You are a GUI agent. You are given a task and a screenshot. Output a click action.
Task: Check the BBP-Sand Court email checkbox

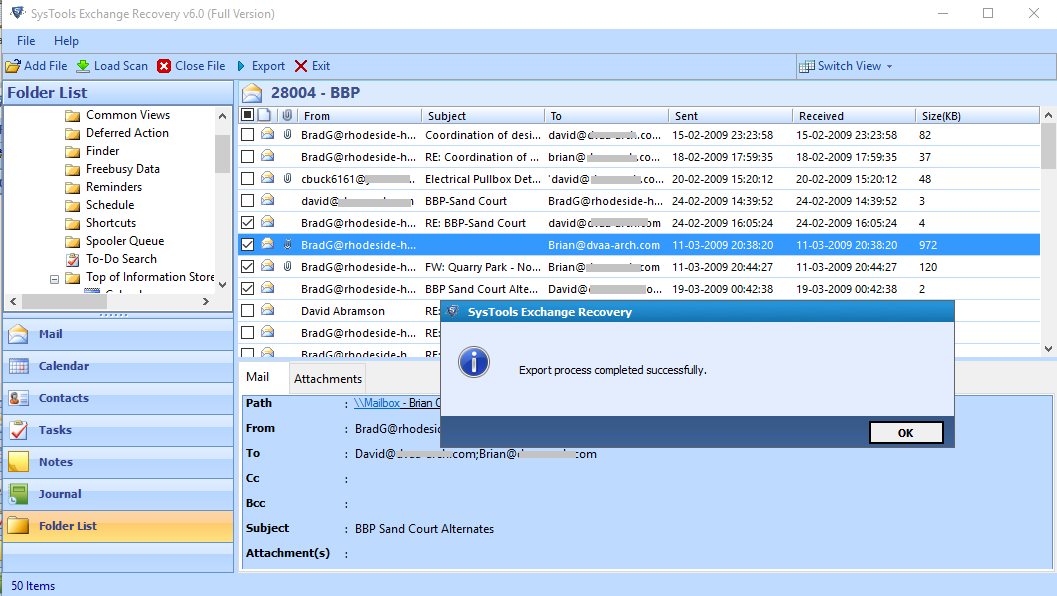[247, 201]
